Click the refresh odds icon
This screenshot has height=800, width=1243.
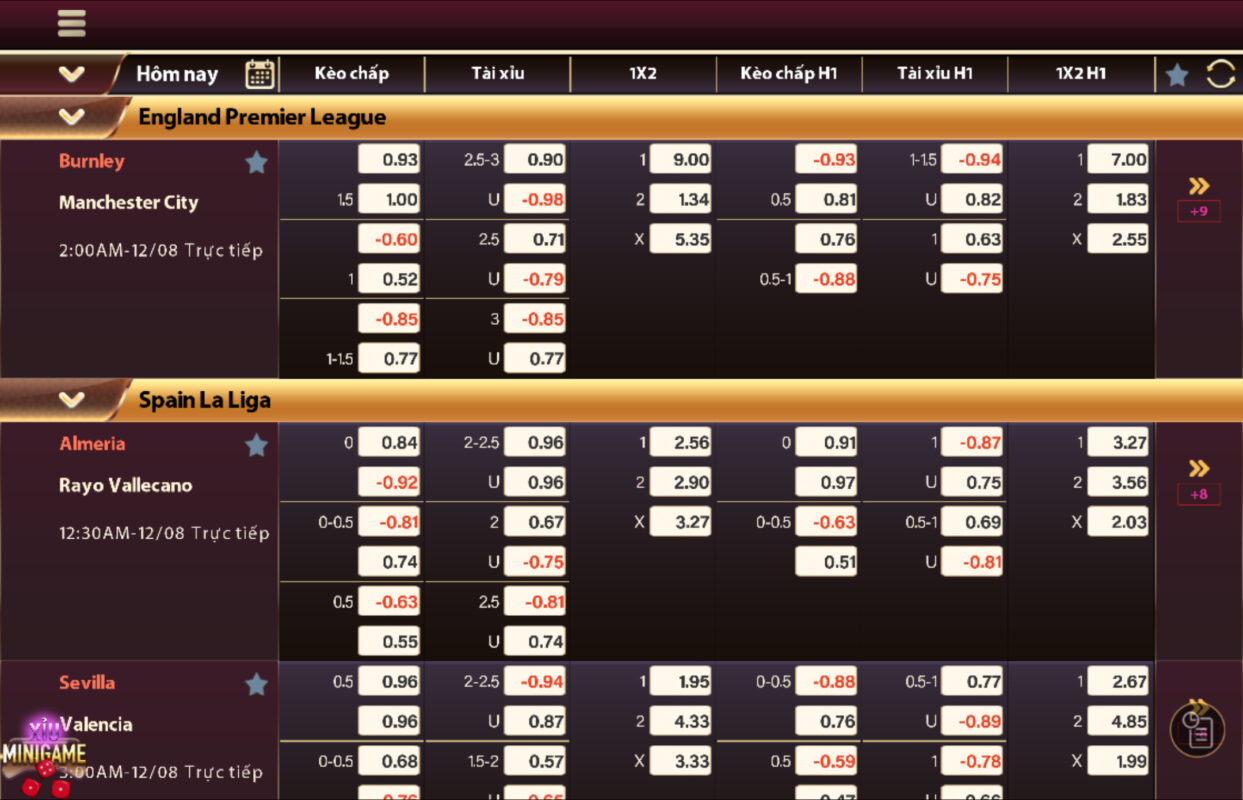tap(1221, 74)
